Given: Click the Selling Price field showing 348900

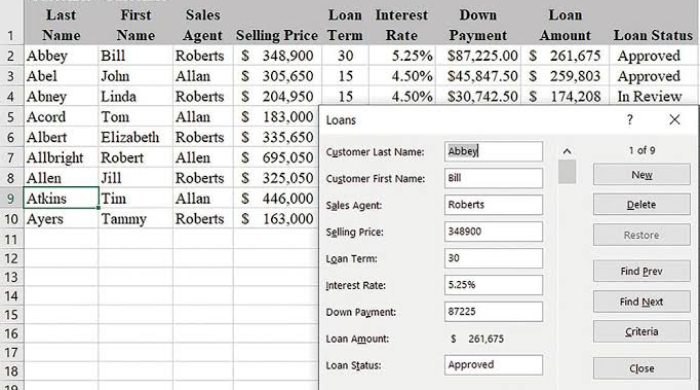Looking at the screenshot, I should pyautogui.click(x=493, y=232).
